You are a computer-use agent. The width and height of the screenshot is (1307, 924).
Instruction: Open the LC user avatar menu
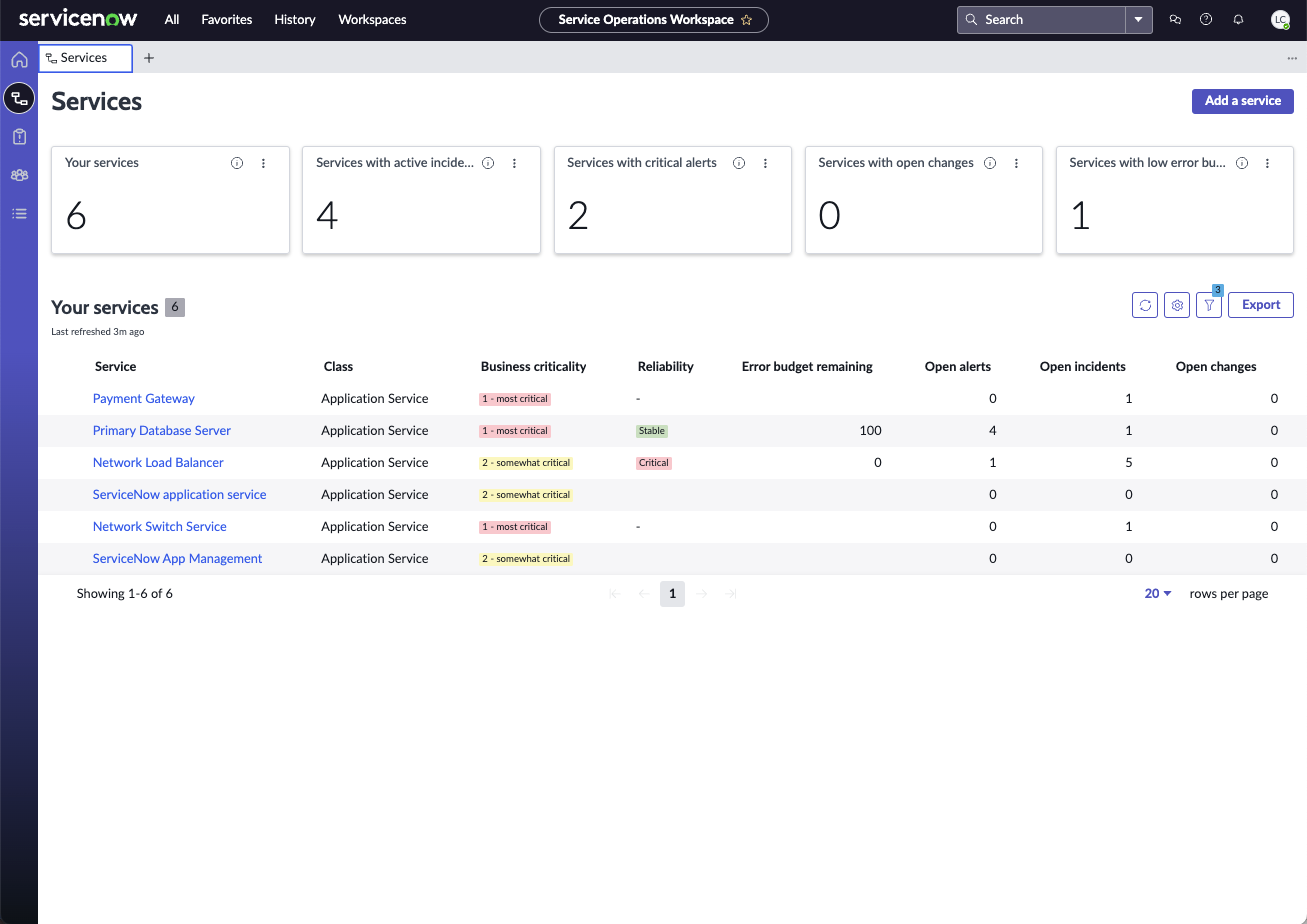[x=1280, y=19]
